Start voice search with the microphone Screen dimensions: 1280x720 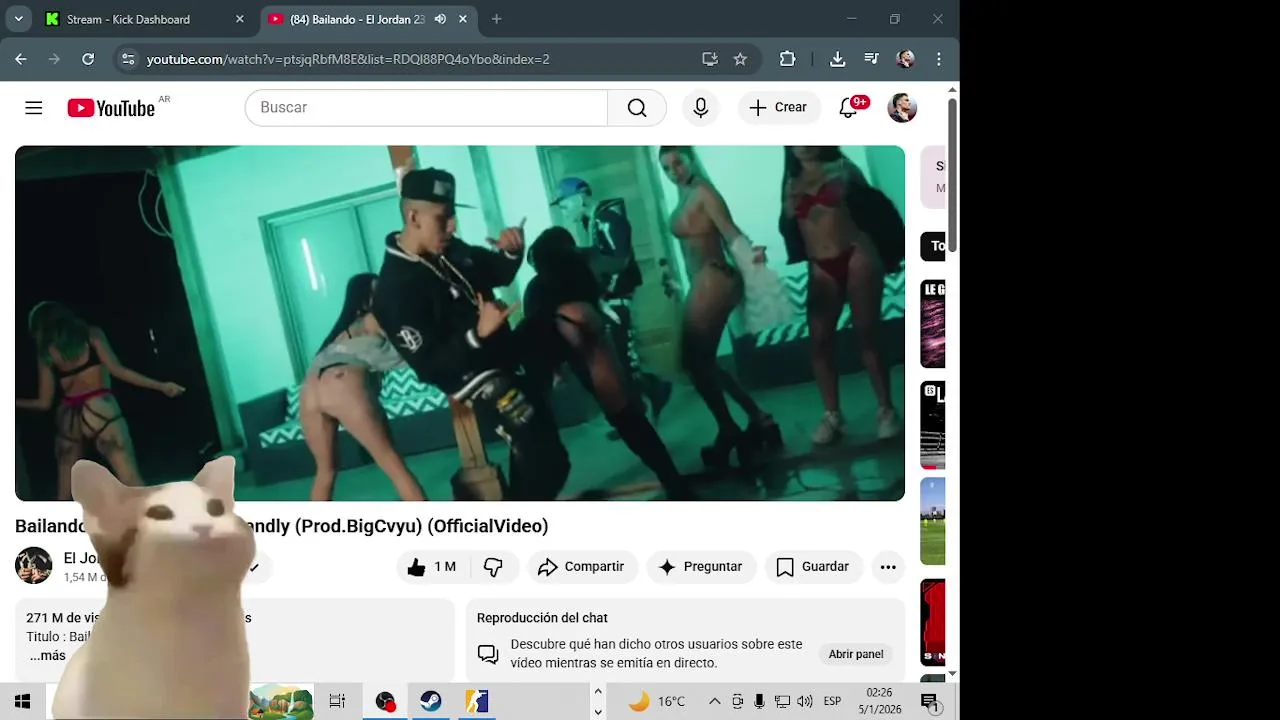701,108
